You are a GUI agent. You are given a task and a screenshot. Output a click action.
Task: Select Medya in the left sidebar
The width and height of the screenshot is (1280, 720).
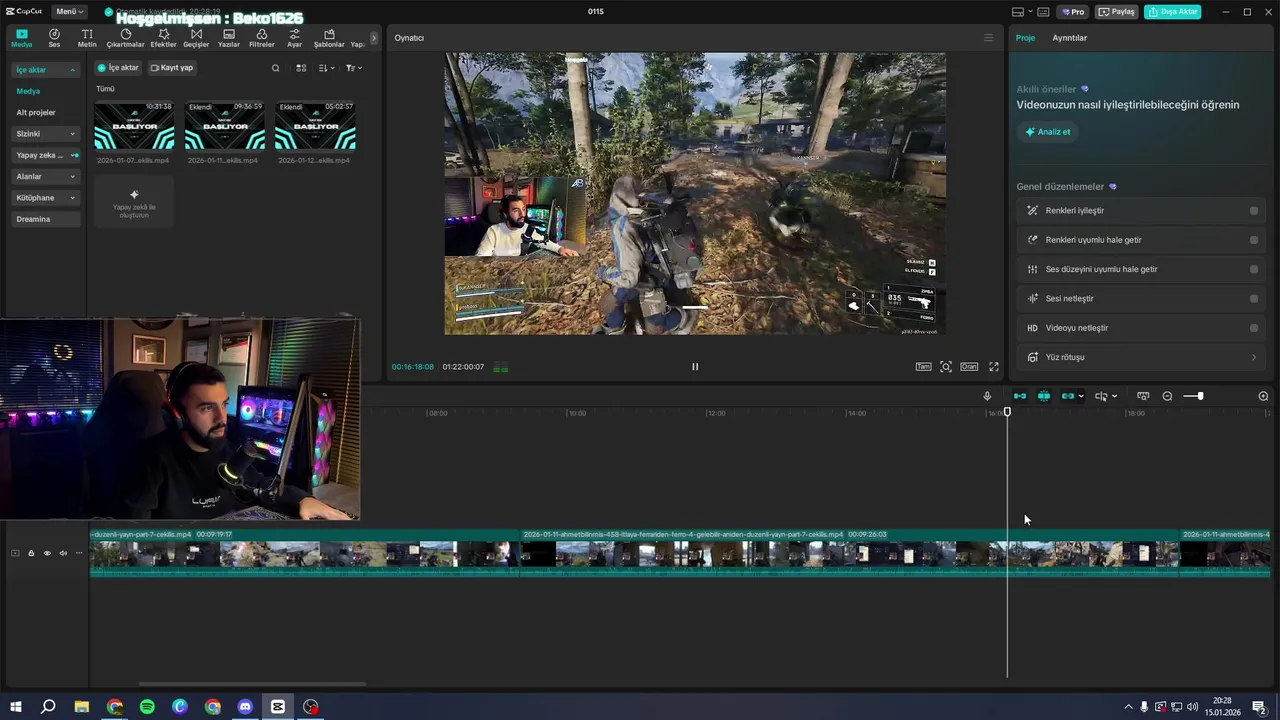[28, 91]
